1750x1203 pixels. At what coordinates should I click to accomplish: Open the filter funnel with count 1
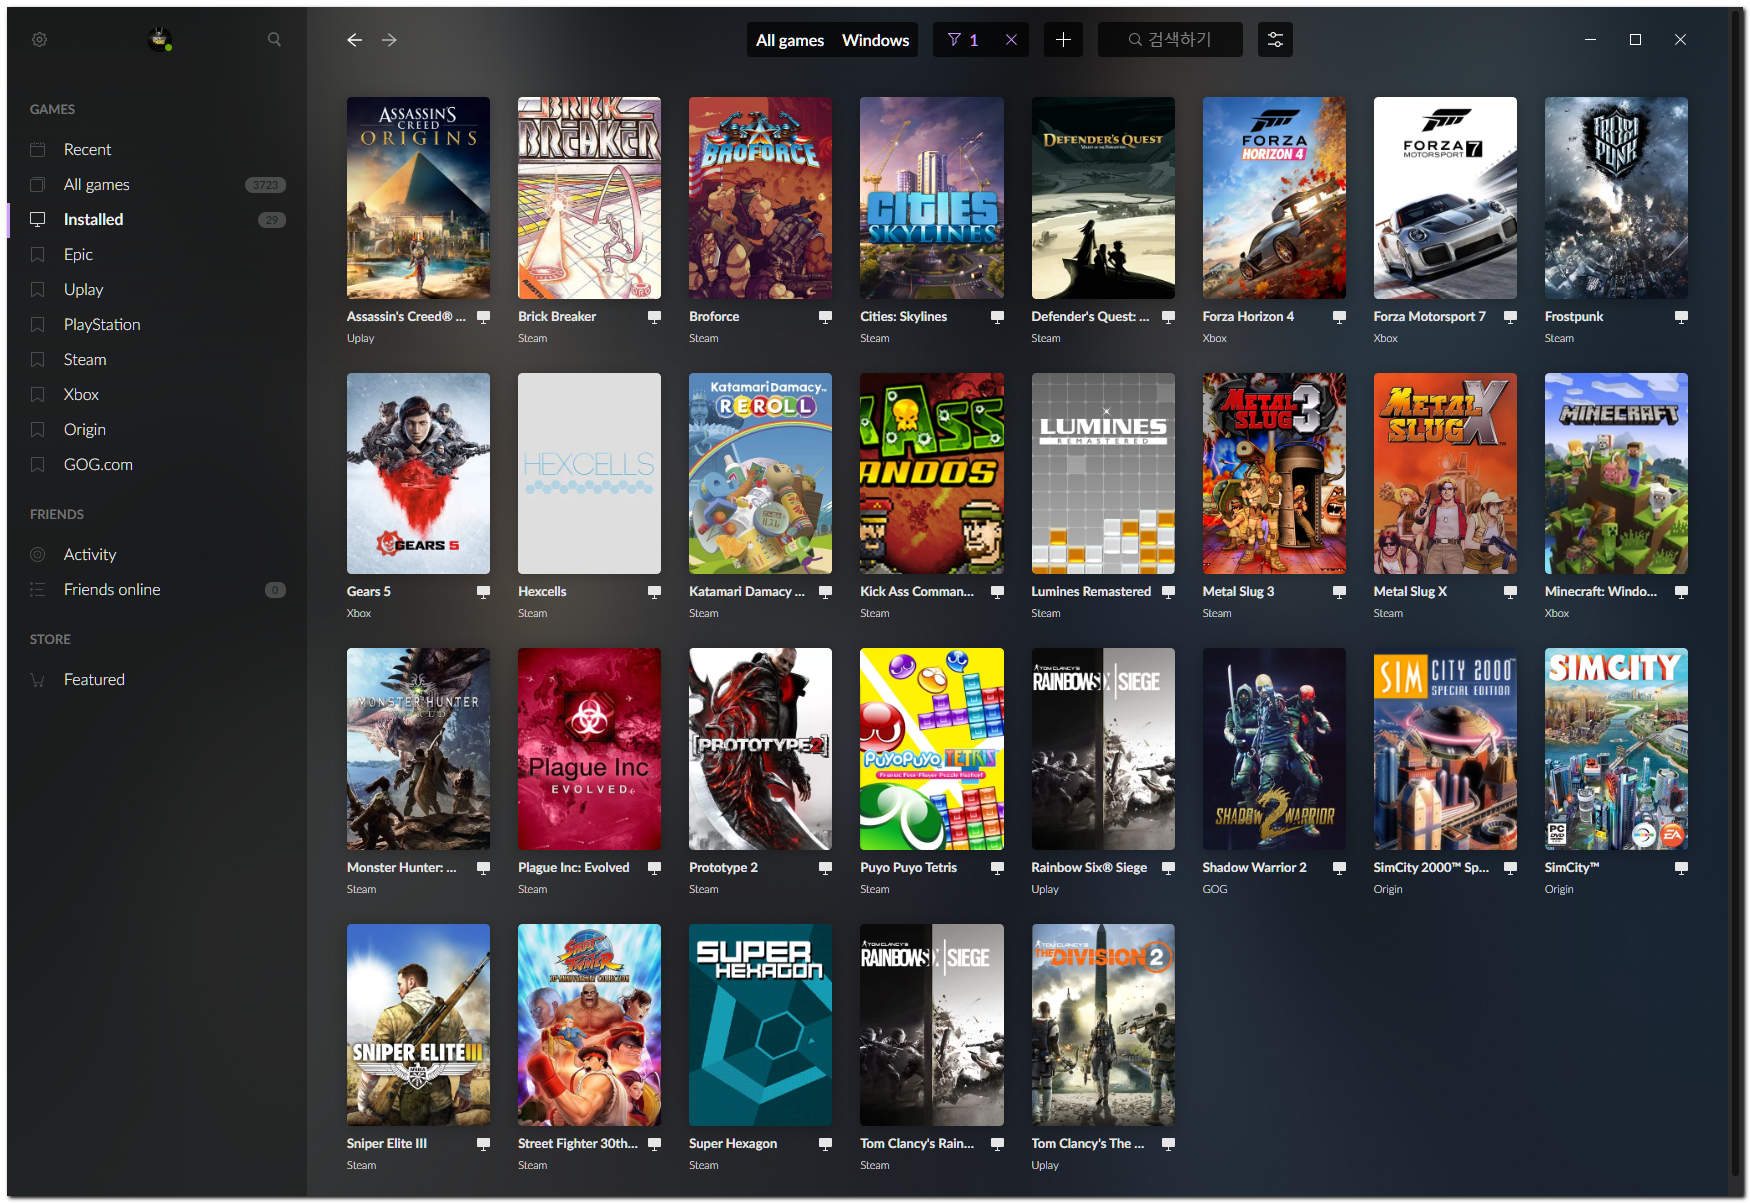pos(963,40)
